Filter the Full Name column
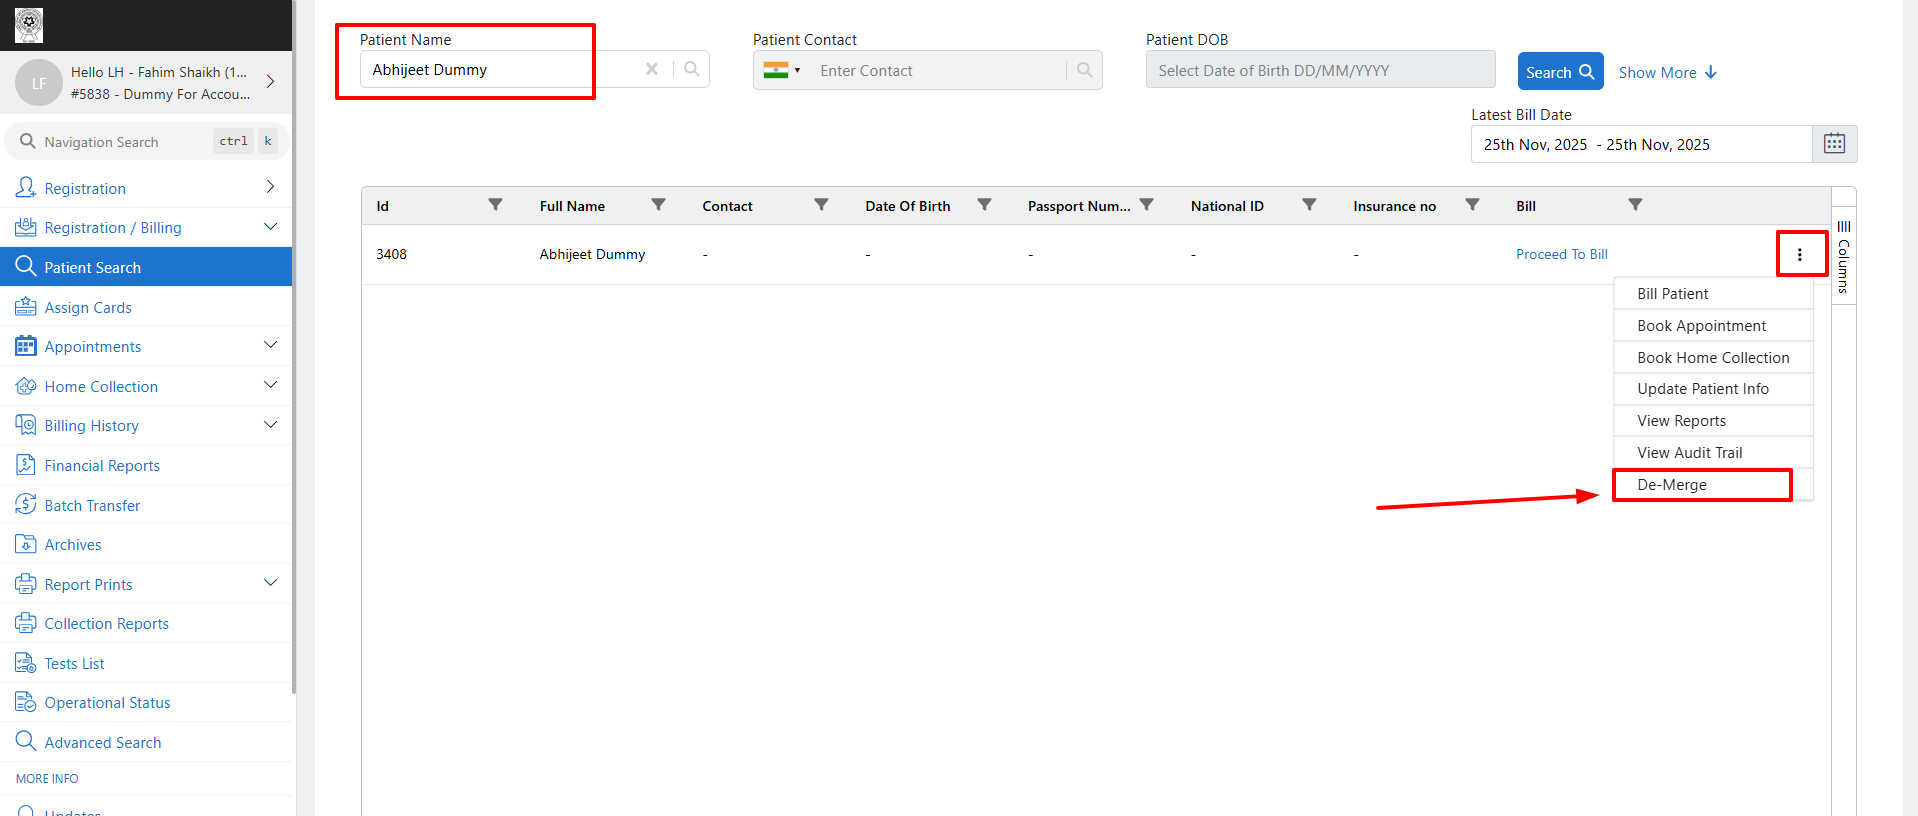Screen dimensions: 1918x816 pyautogui.click(x=658, y=205)
